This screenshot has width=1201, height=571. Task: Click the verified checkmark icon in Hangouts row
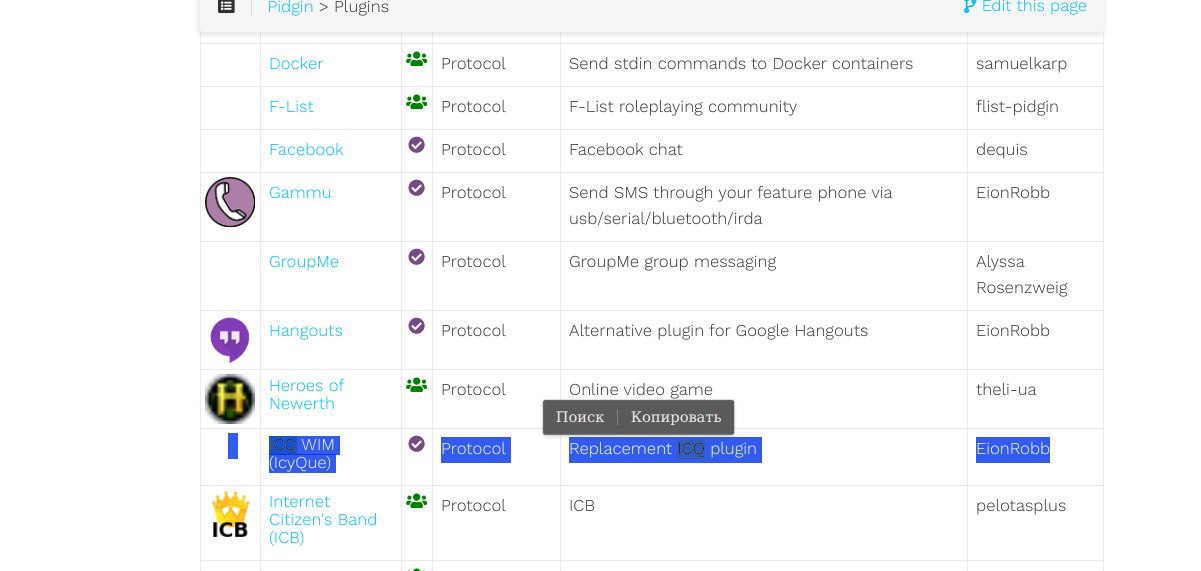417,326
